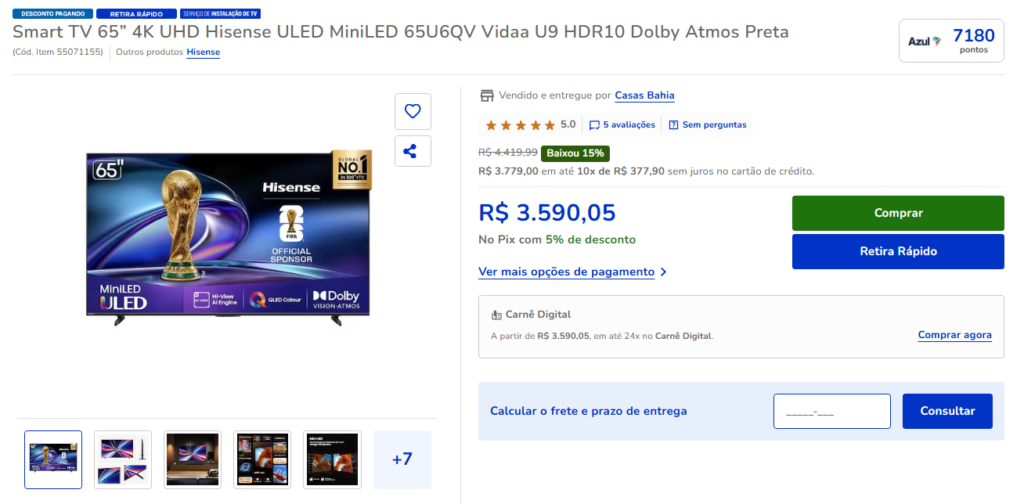
Task: Select the living room TV thumbnail
Action: tap(193, 459)
